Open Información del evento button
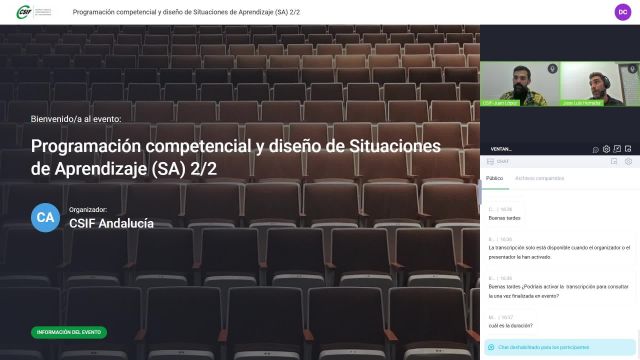640x360 pixels. [x=69, y=332]
